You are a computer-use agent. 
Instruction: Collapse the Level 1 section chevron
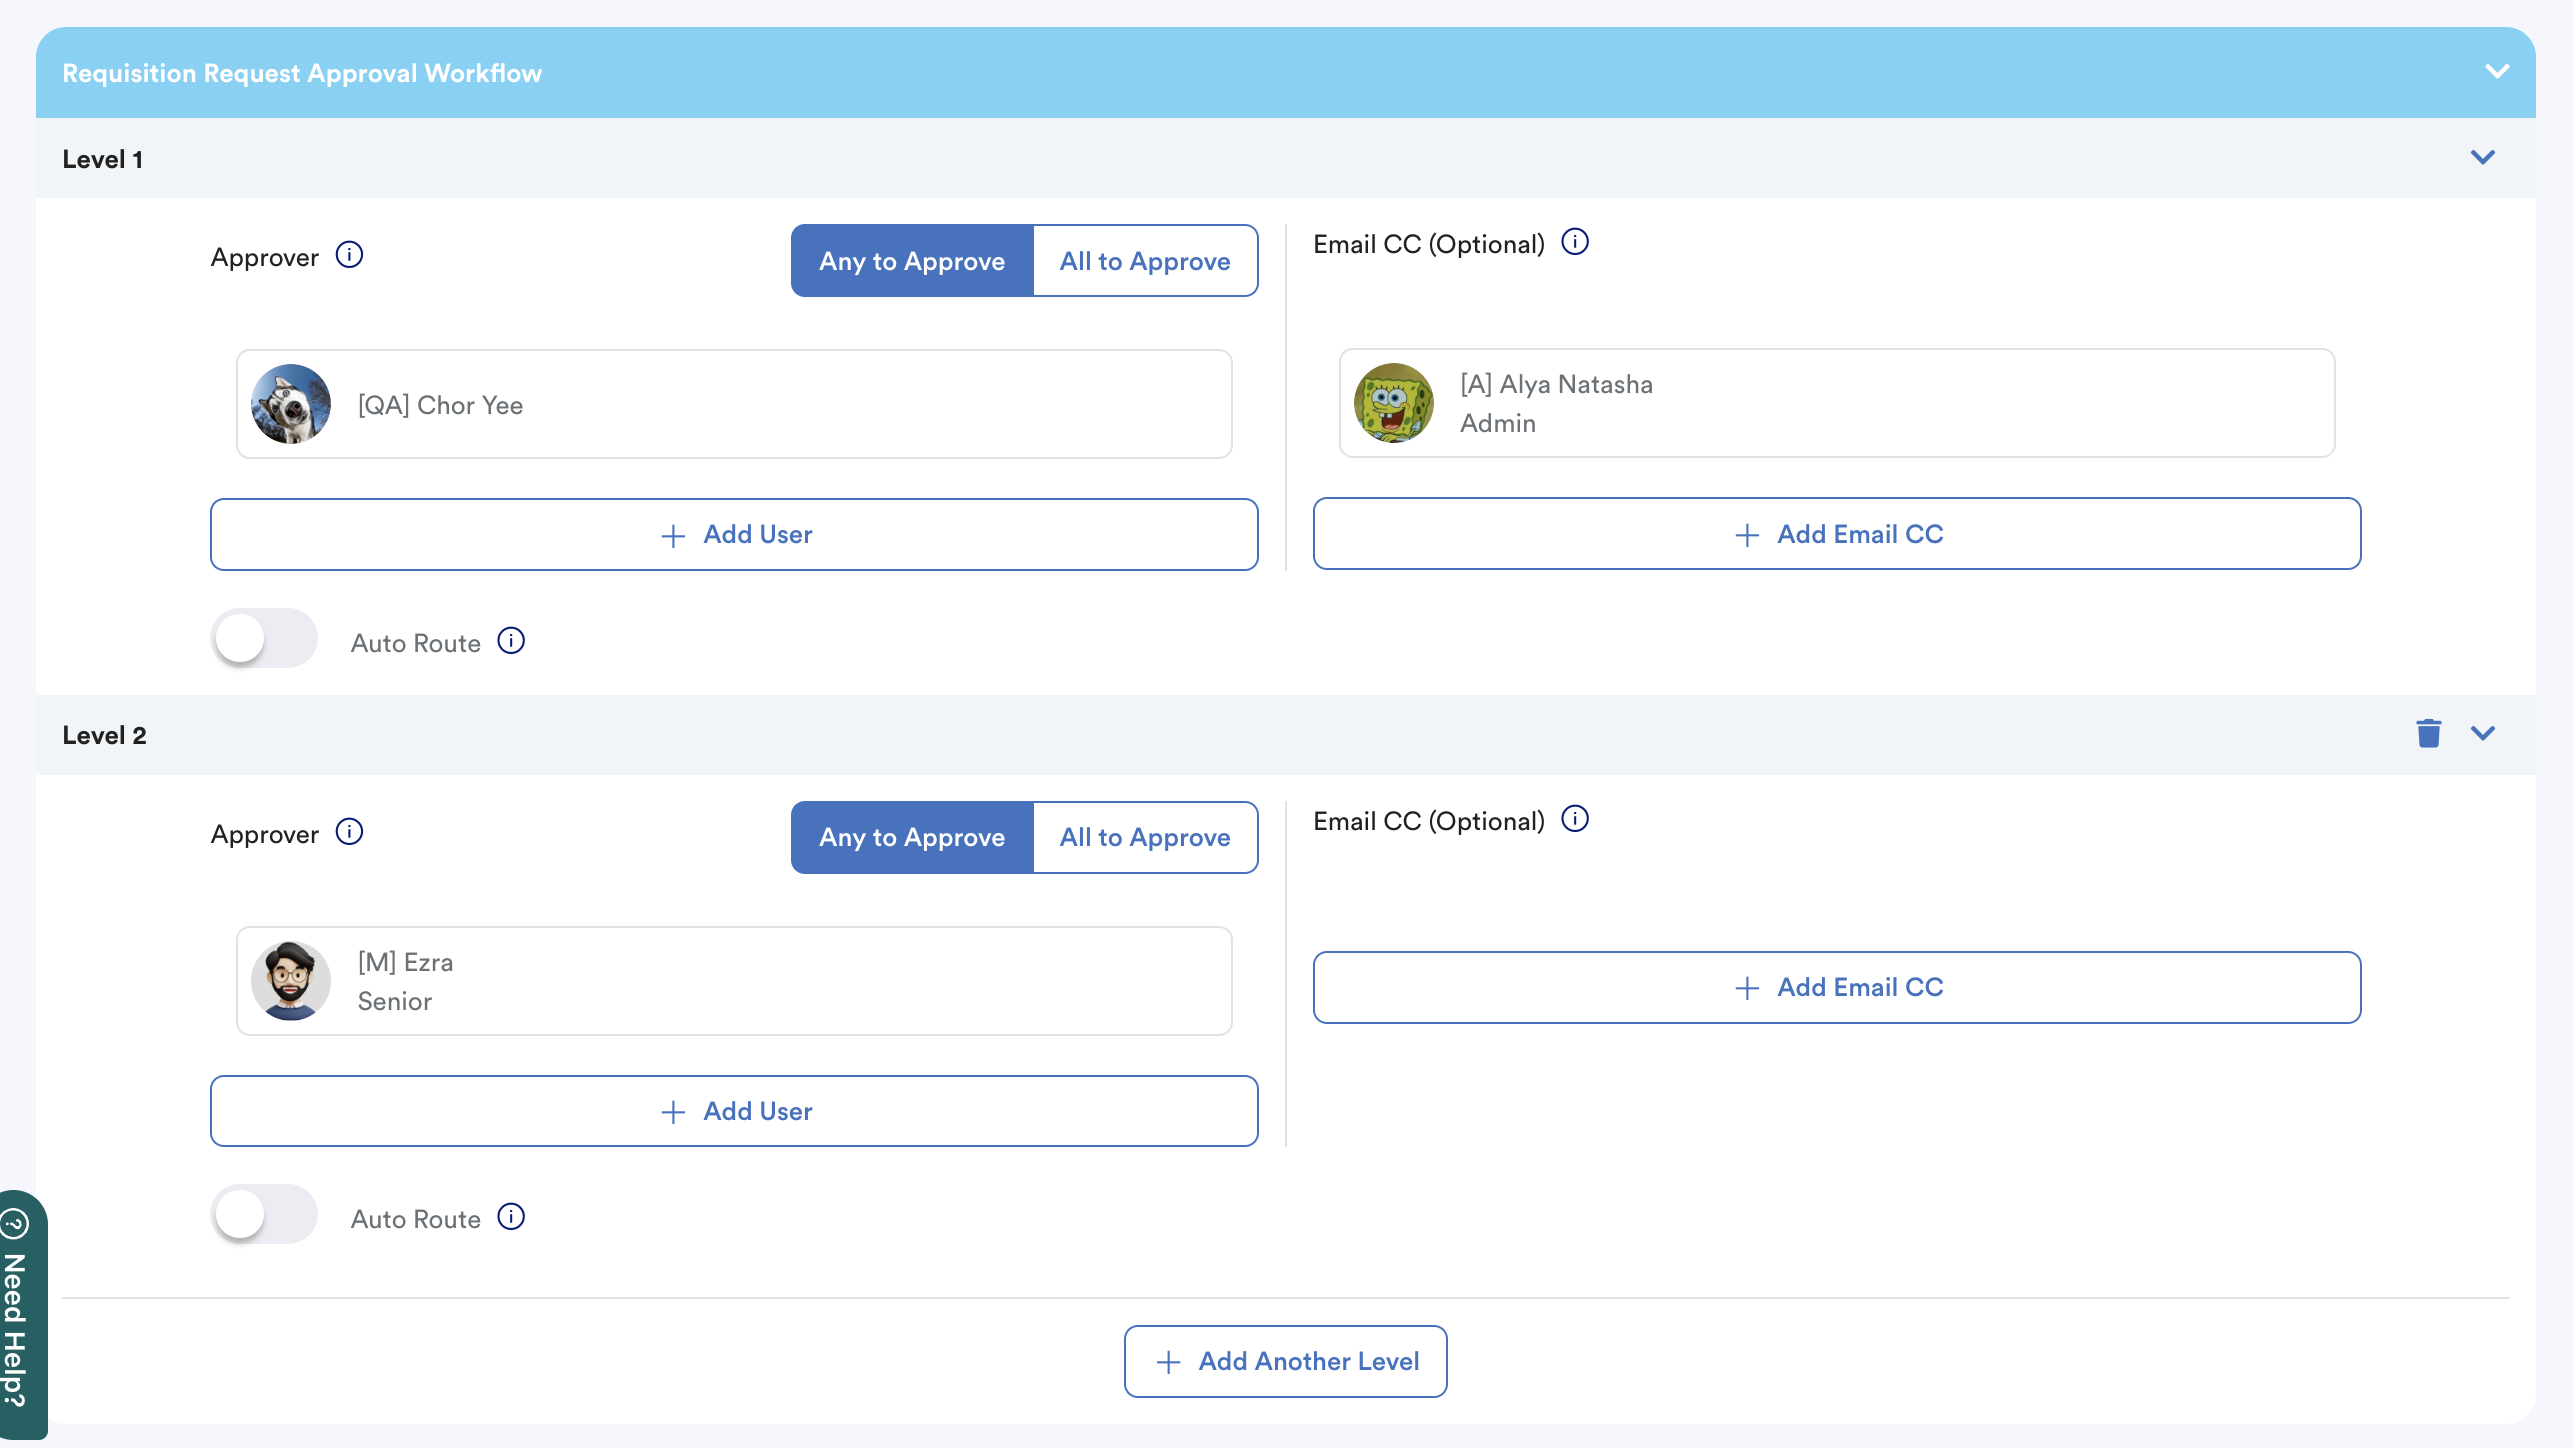[2483, 158]
